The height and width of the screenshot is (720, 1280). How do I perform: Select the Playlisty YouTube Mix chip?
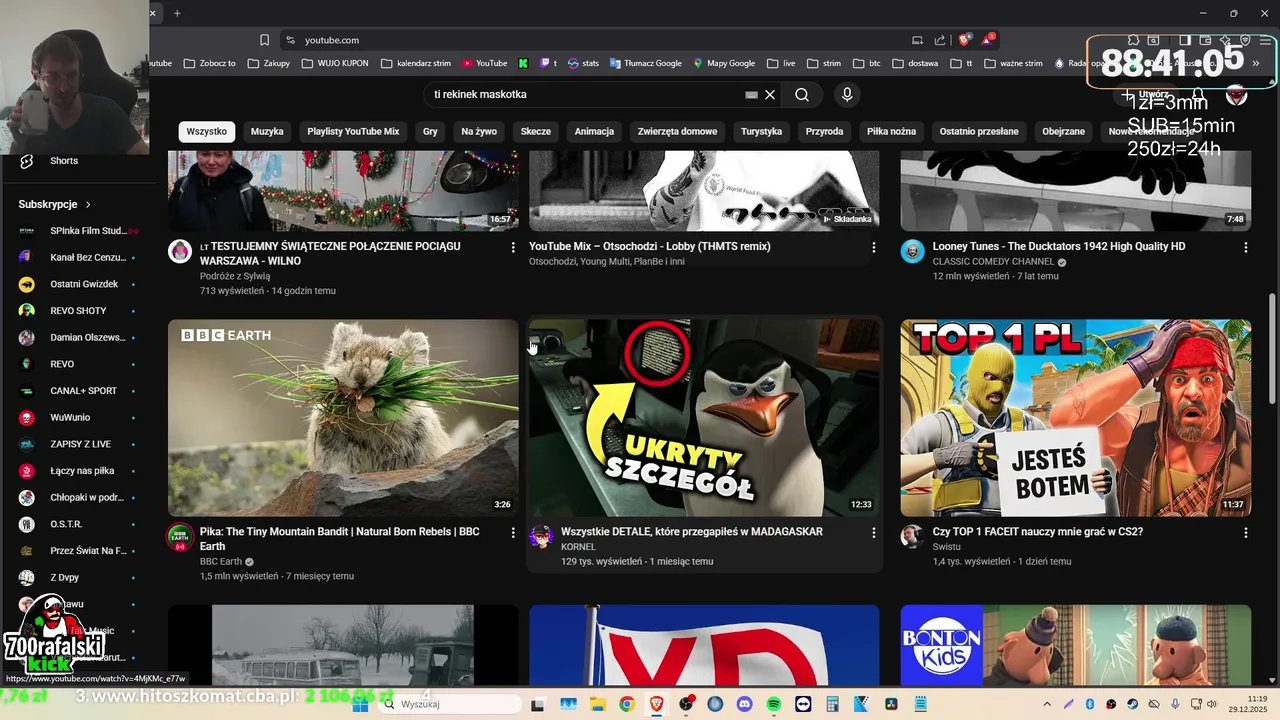click(x=353, y=131)
